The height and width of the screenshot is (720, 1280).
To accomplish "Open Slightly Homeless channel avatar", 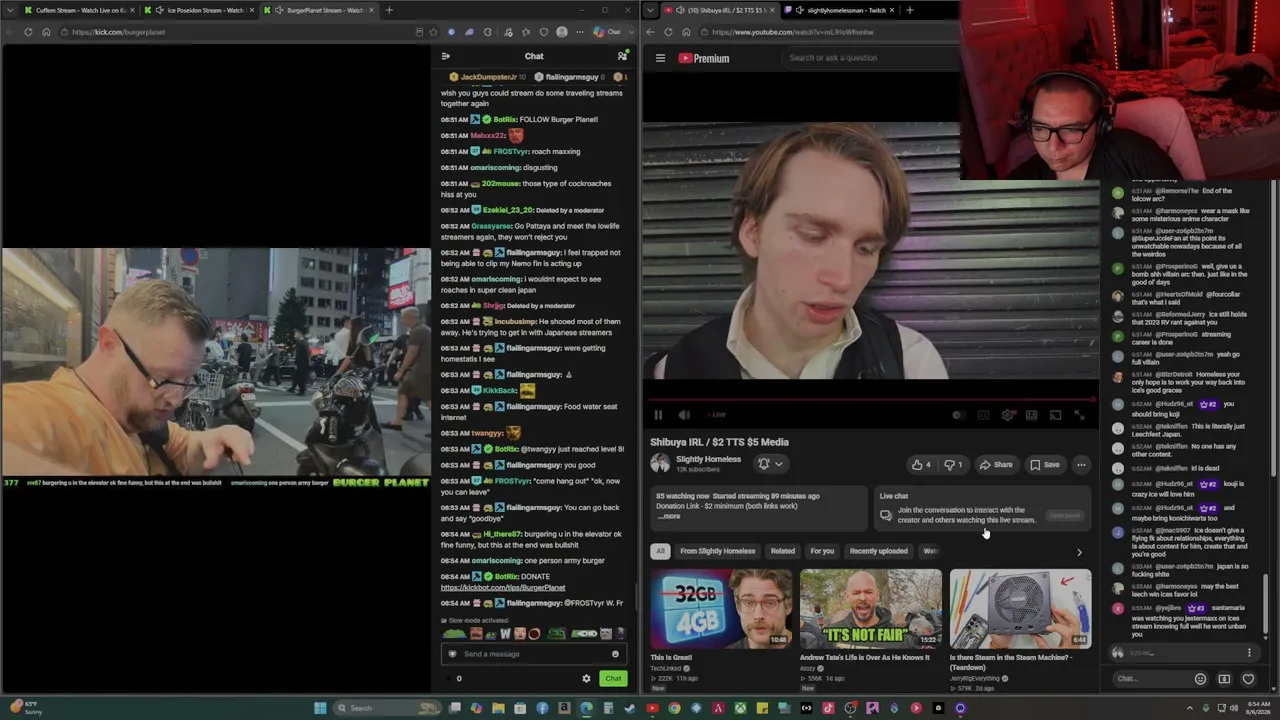I will [x=660, y=463].
